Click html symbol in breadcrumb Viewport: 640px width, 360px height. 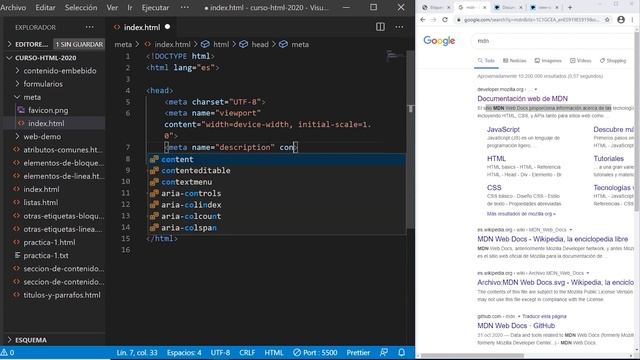(x=221, y=44)
